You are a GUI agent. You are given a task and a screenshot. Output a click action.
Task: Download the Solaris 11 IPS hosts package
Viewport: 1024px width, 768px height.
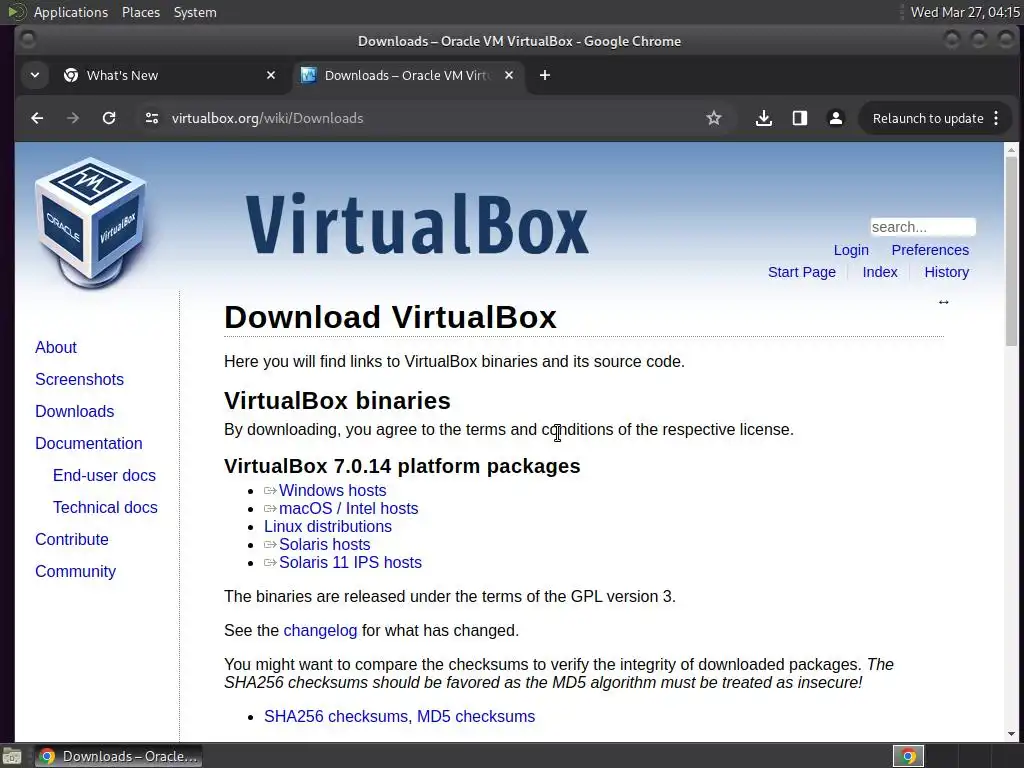[x=351, y=562]
